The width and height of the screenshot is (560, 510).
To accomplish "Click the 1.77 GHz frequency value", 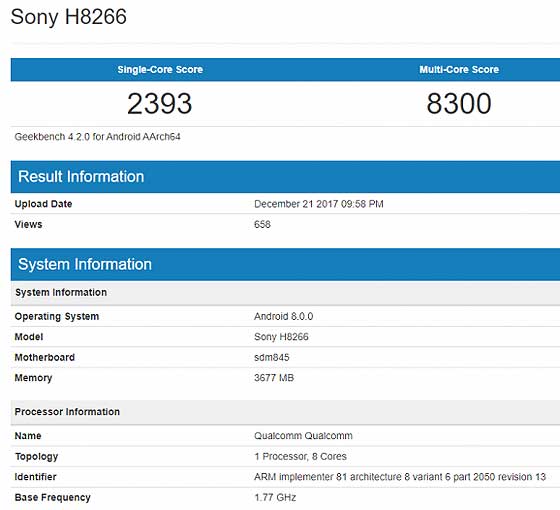I will (275, 498).
